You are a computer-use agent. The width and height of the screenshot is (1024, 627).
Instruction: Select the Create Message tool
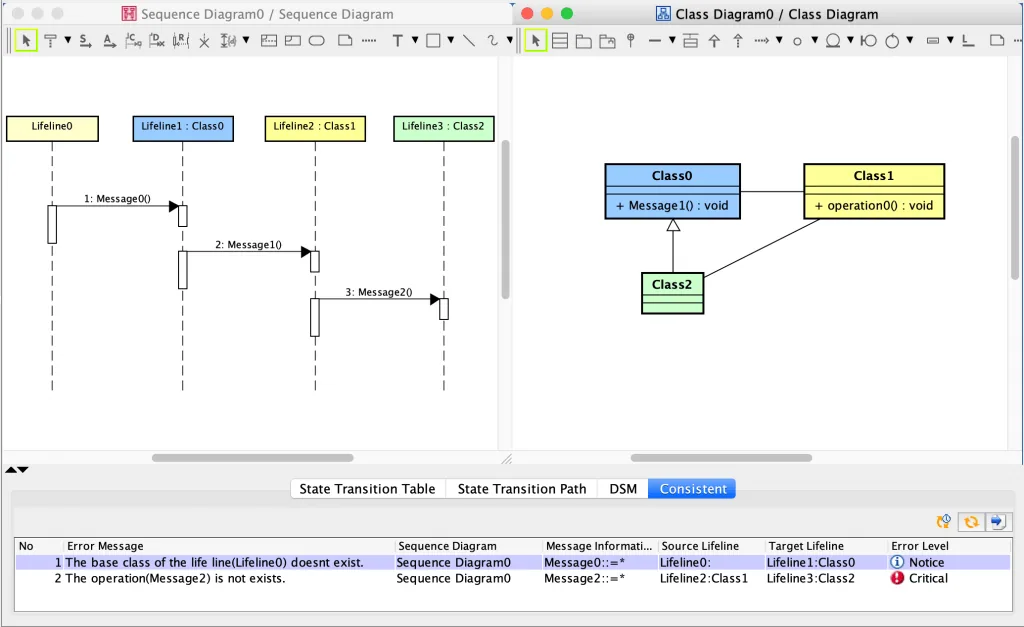click(133, 40)
